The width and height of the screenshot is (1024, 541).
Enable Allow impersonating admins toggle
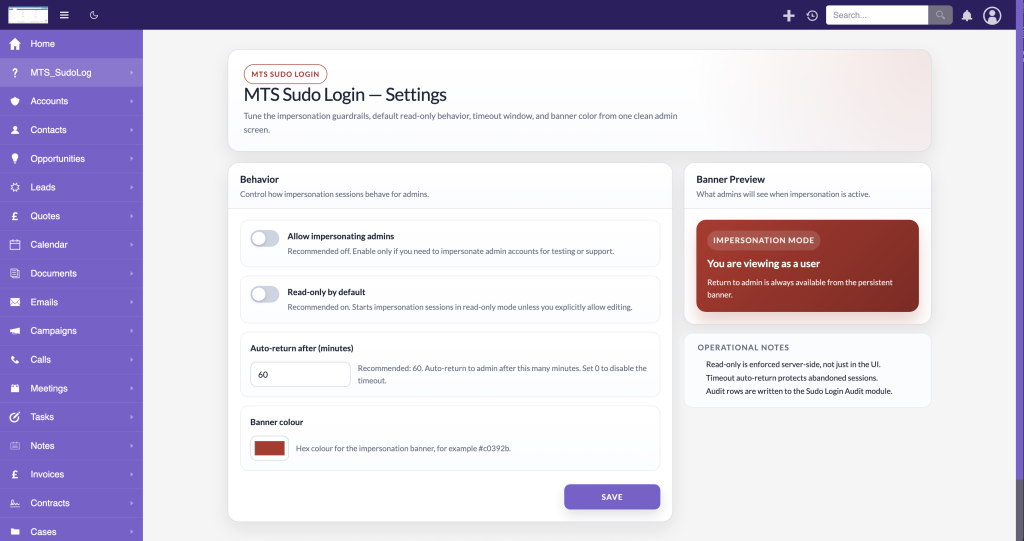tap(264, 238)
